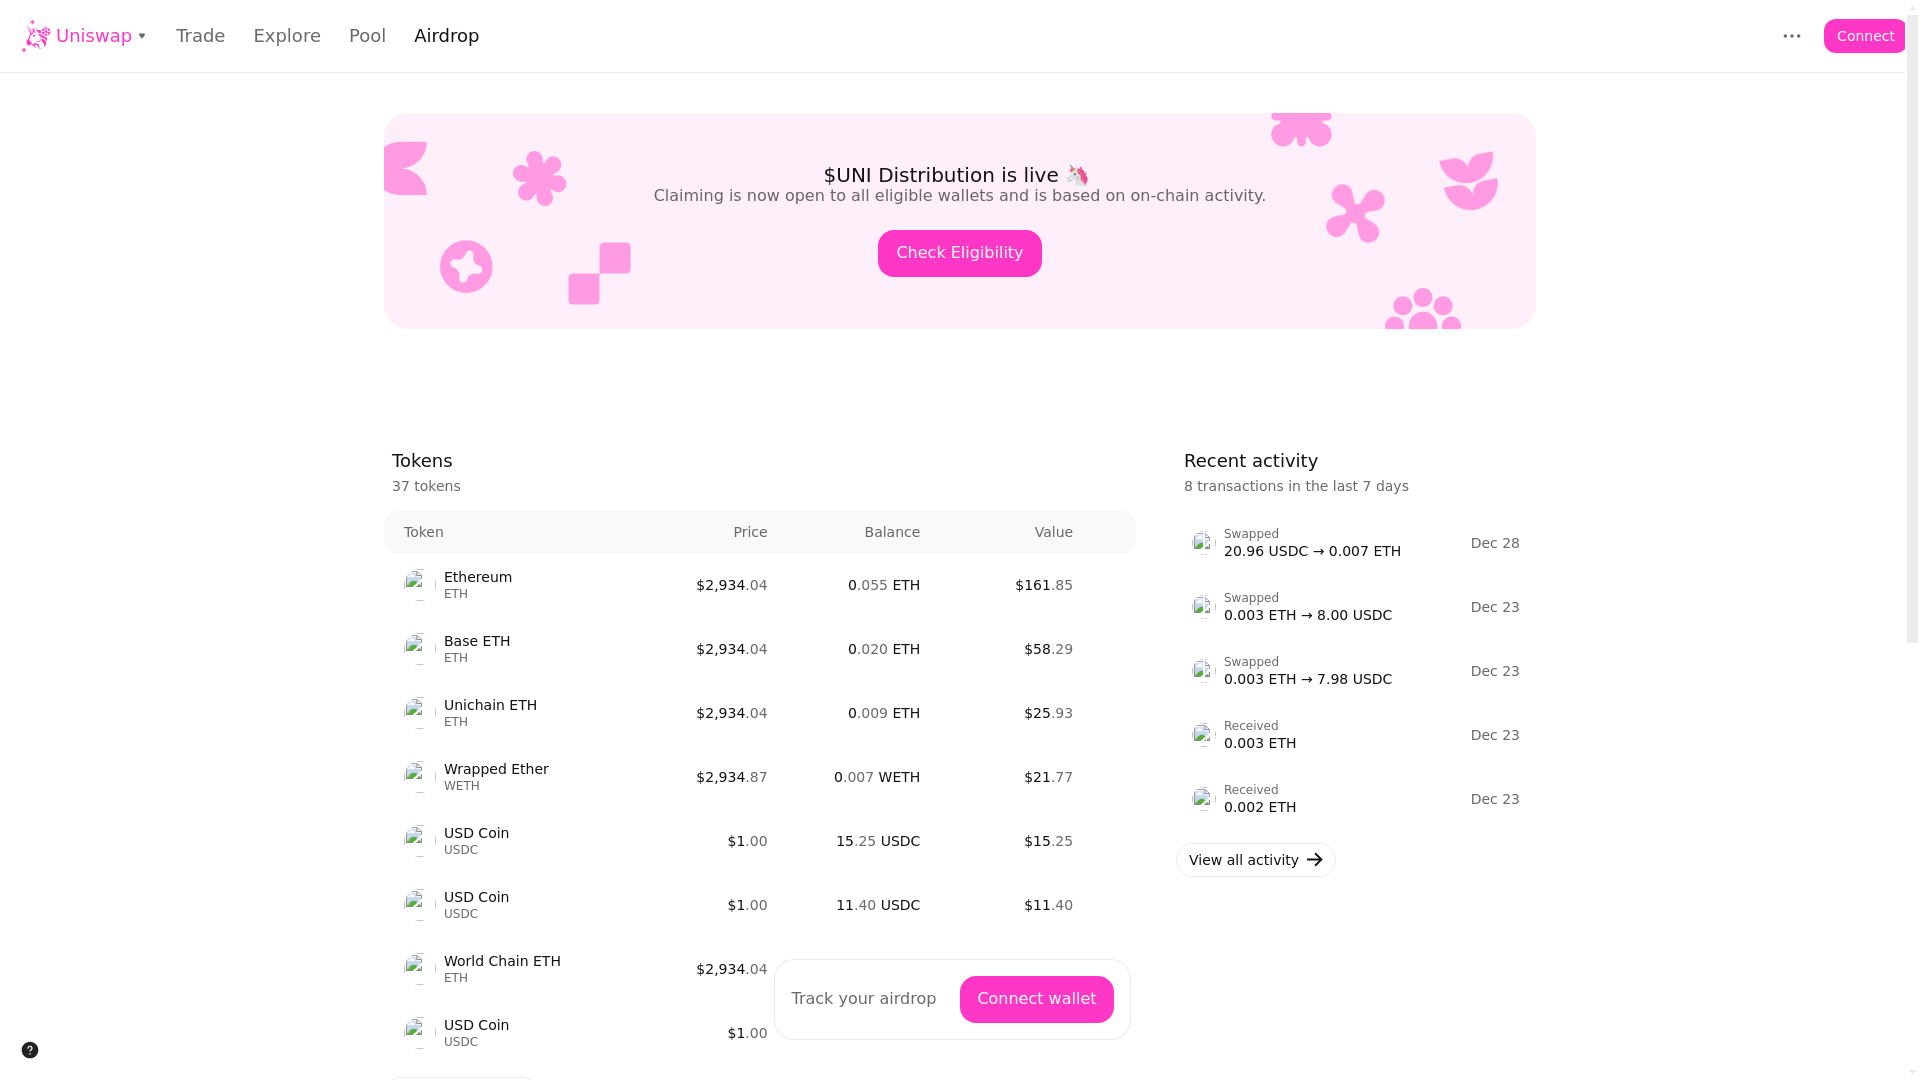Sort by the Value column header
This screenshot has height=1080, width=1920.
click(x=1054, y=532)
